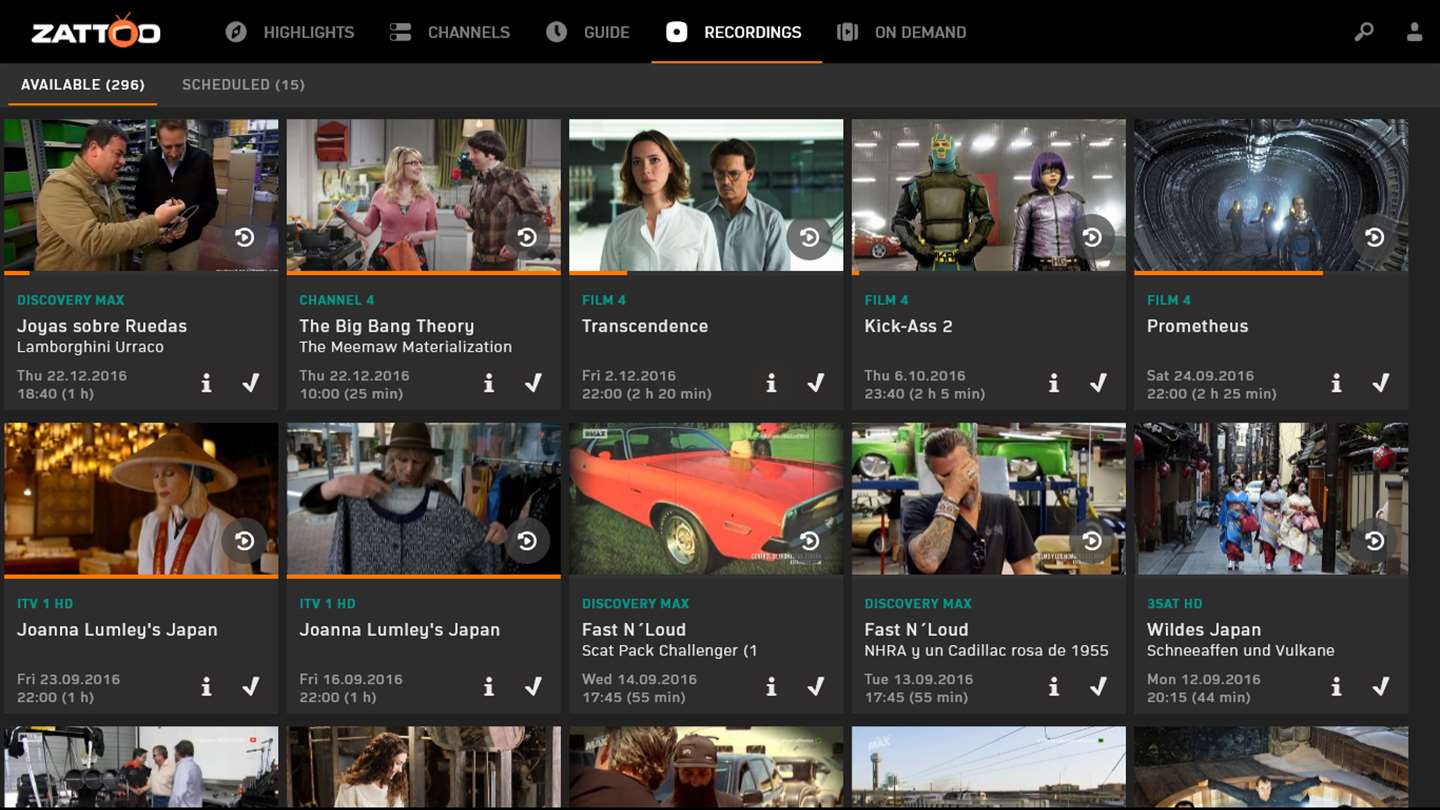Open the Guide tab
The image size is (1440, 810).
[x=588, y=32]
